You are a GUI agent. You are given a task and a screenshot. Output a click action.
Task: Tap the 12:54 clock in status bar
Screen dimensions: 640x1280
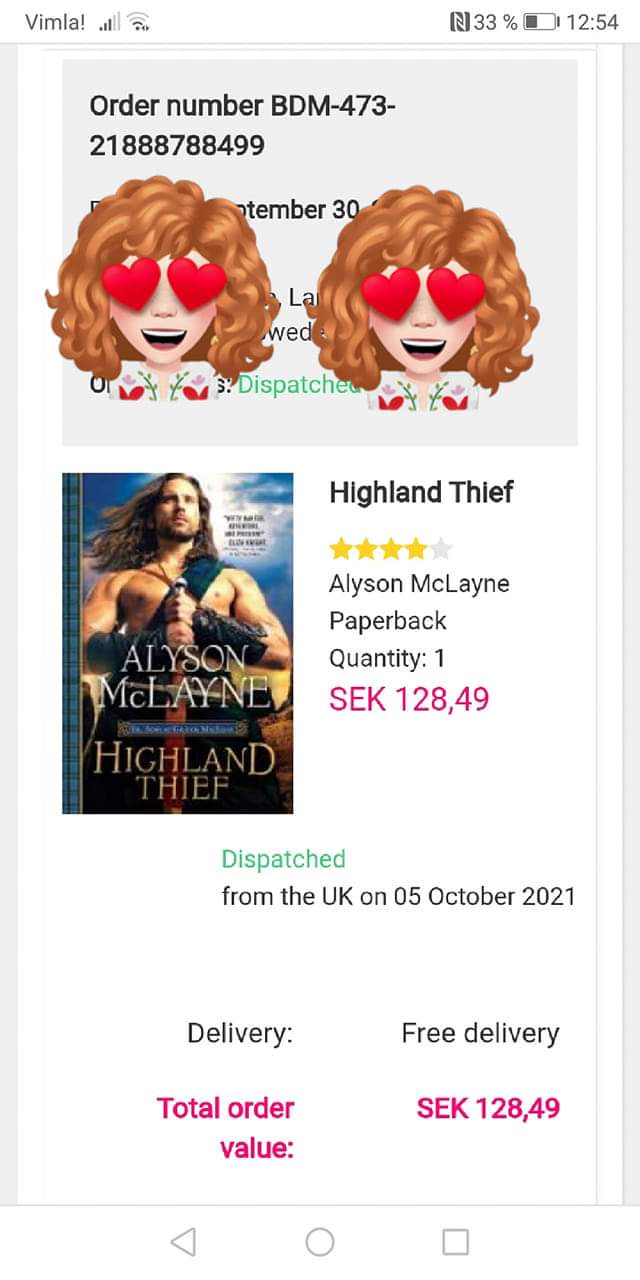click(x=592, y=22)
